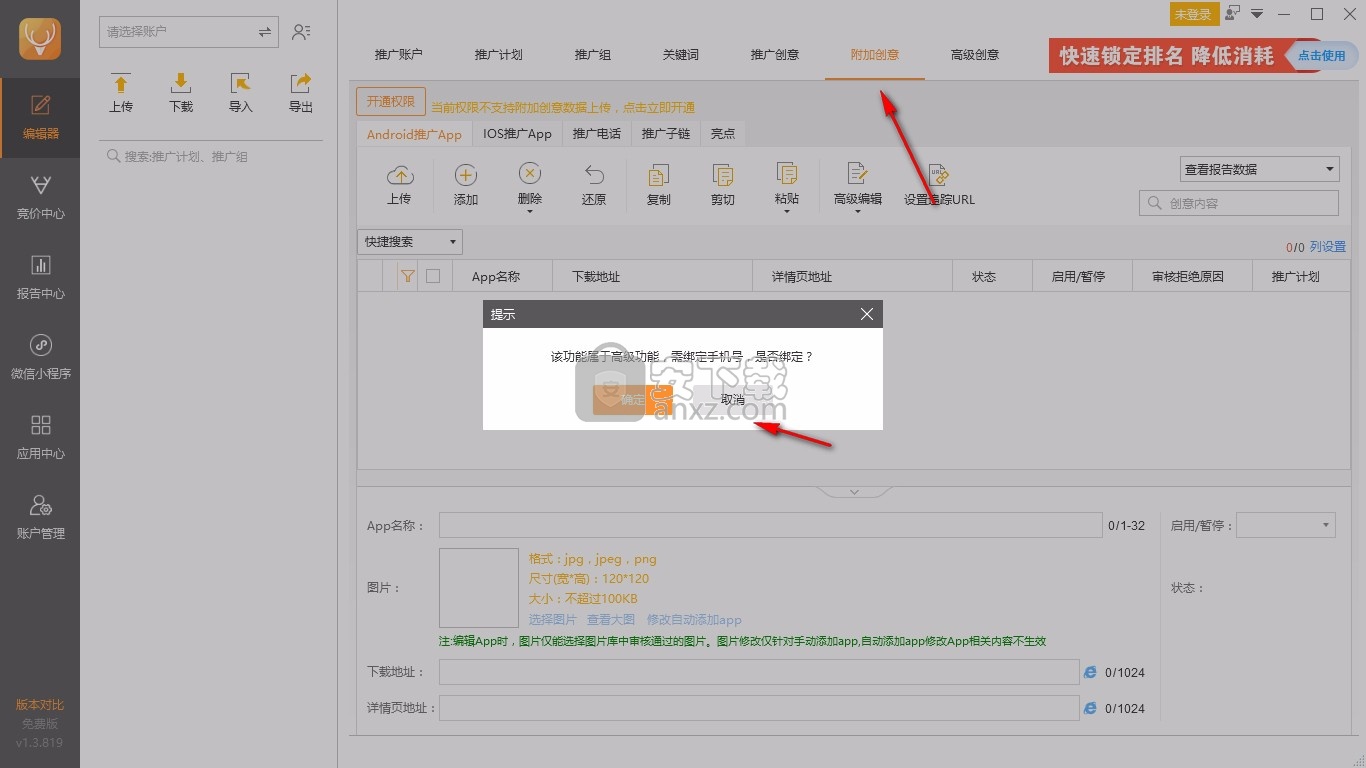Expand the Paste (粘贴) dropdown arrow
The width and height of the screenshot is (1366, 768).
787,211
